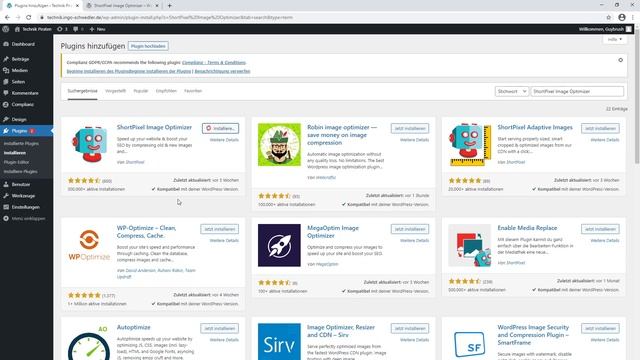Open ShortPixel Adaptive Images icon
640x360 pixels.
click(x=469, y=144)
